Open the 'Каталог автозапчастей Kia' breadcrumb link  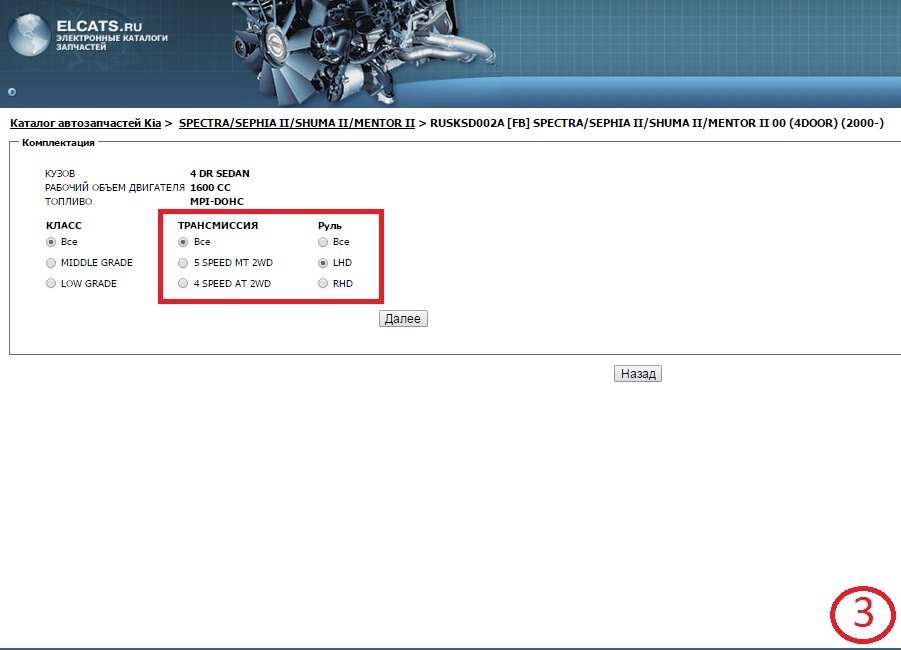click(86, 123)
